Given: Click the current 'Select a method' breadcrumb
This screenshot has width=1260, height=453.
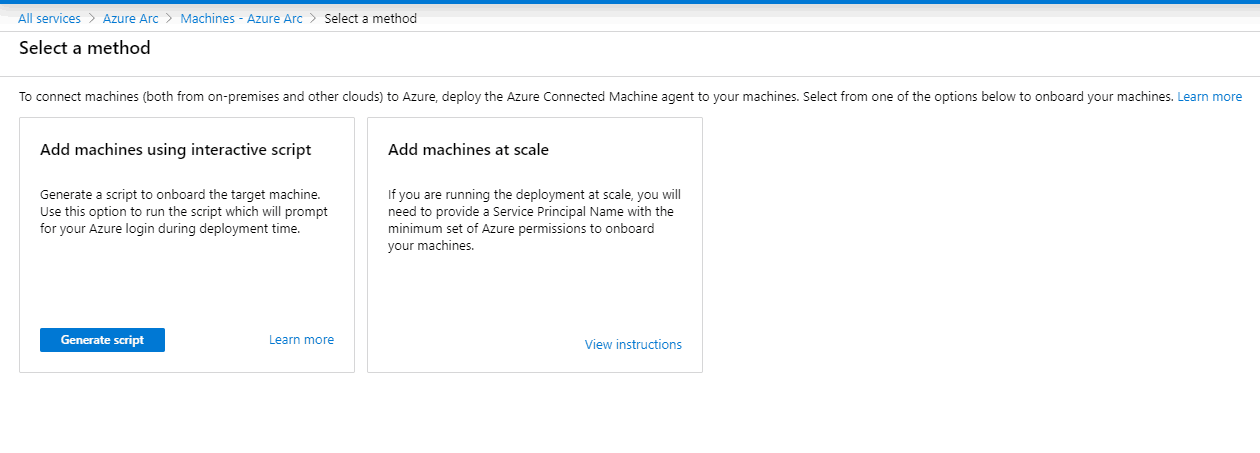Looking at the screenshot, I should tap(370, 18).
